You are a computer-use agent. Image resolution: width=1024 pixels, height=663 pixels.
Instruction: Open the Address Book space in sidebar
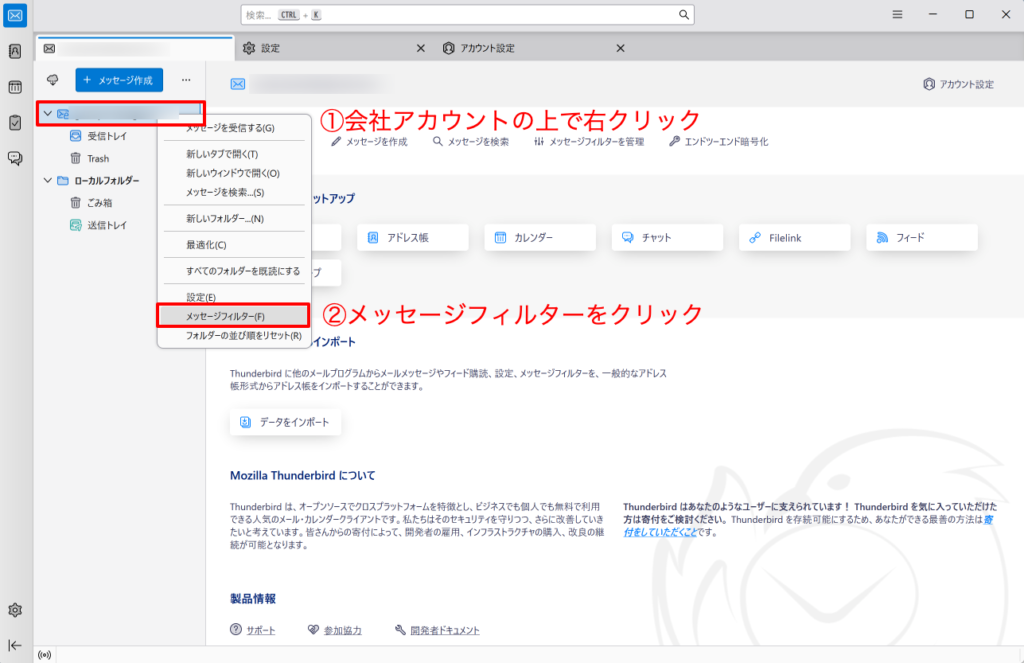[15, 51]
